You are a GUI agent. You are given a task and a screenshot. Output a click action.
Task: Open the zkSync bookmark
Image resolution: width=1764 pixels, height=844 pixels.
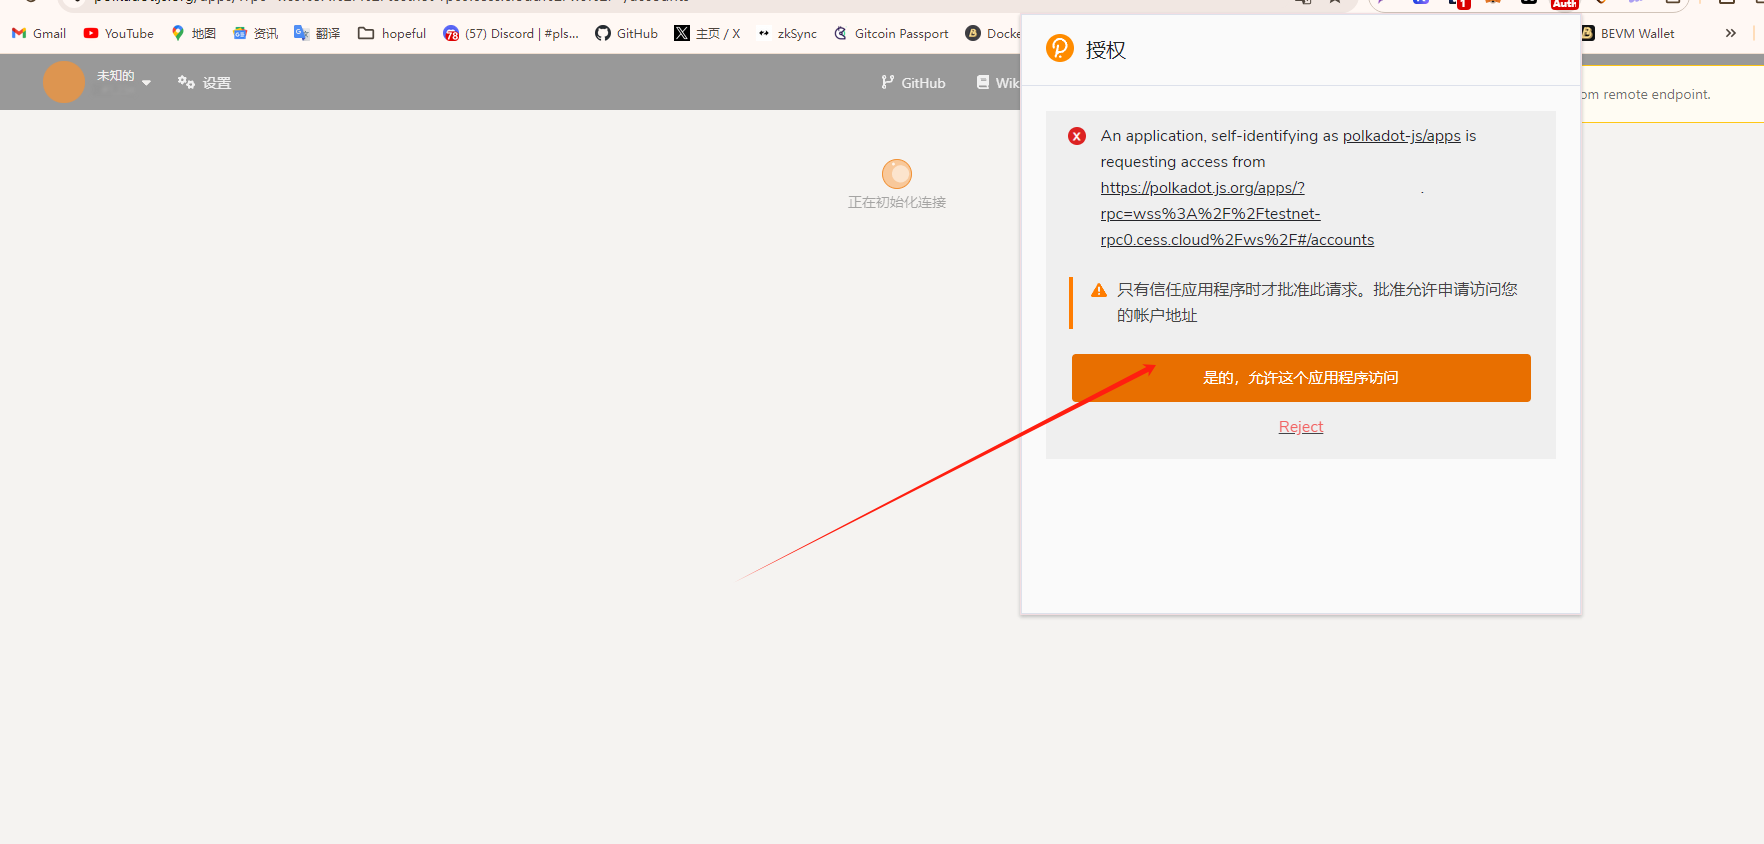[787, 33]
